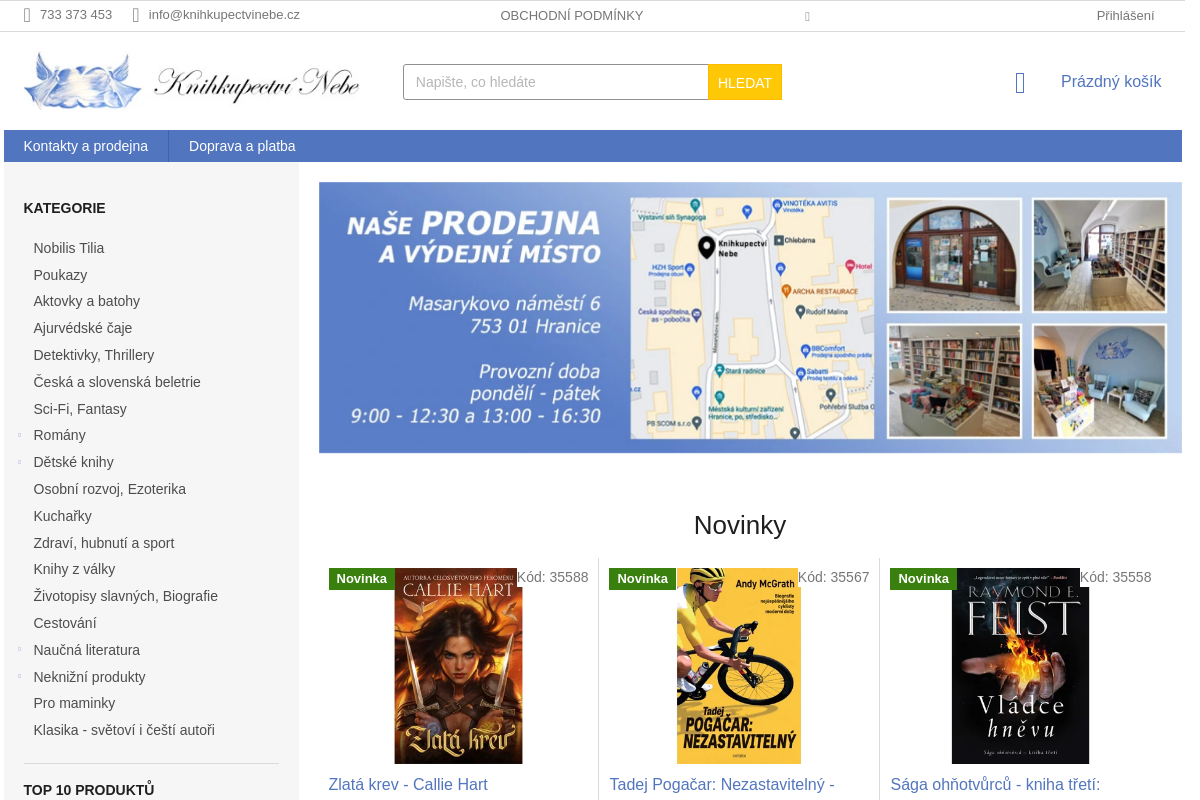Click the Knihkupectví Nebe angel logo
This screenshot has width=1200, height=800.
[x=192, y=82]
